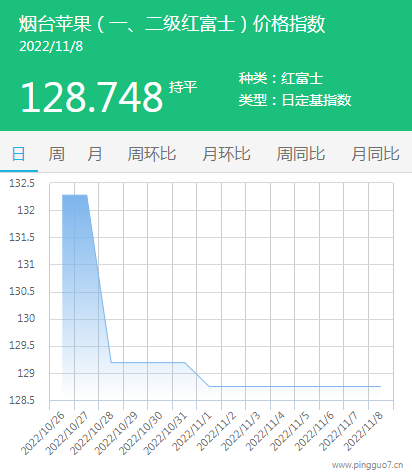
Task: Click the 2022/10/26 x-axis date label
Action: [x=43, y=433]
